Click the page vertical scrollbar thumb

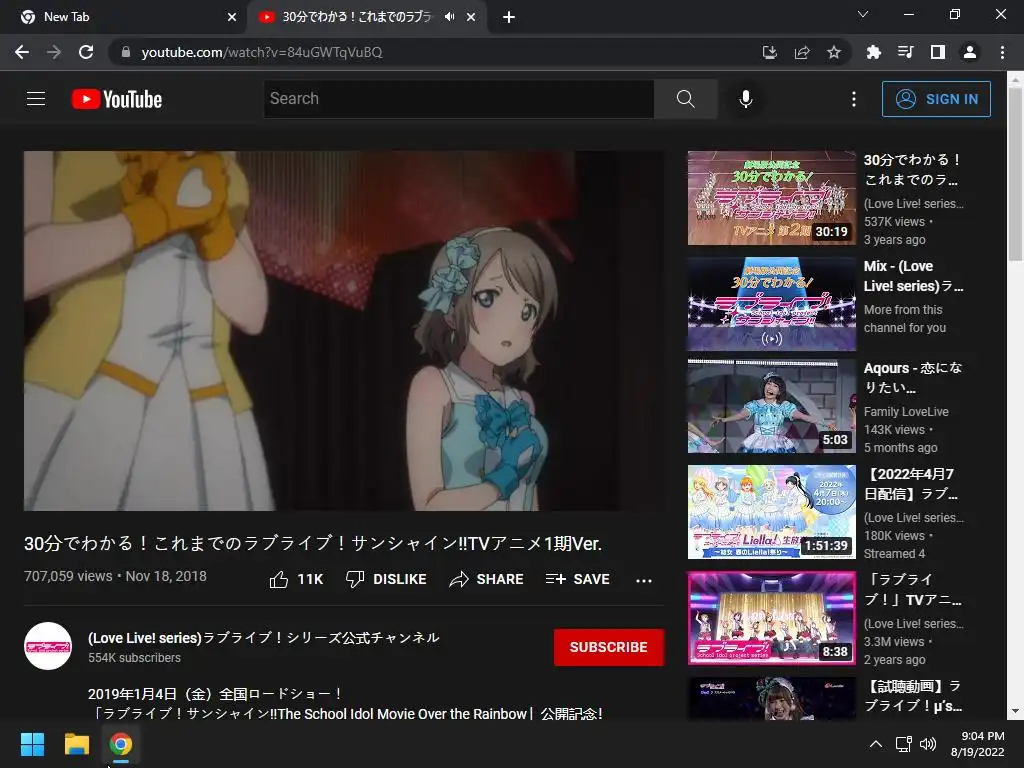[1015, 173]
